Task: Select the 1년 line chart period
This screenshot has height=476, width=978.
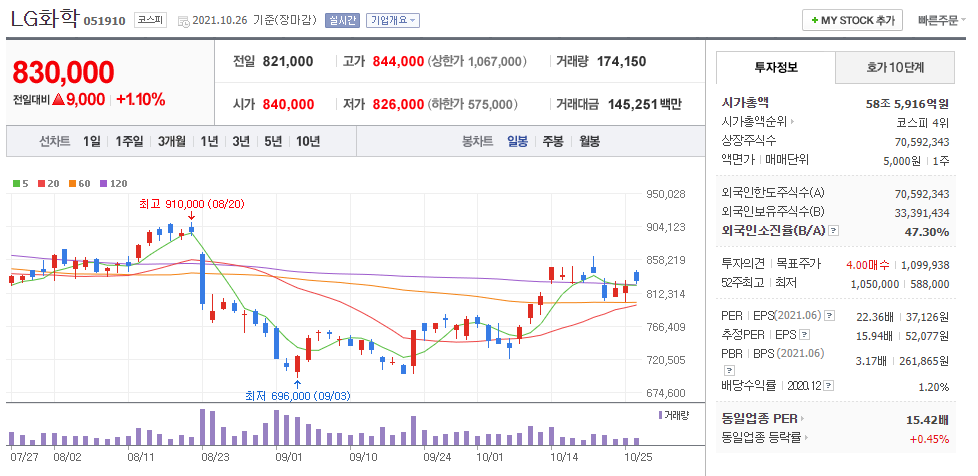Action: 210,142
